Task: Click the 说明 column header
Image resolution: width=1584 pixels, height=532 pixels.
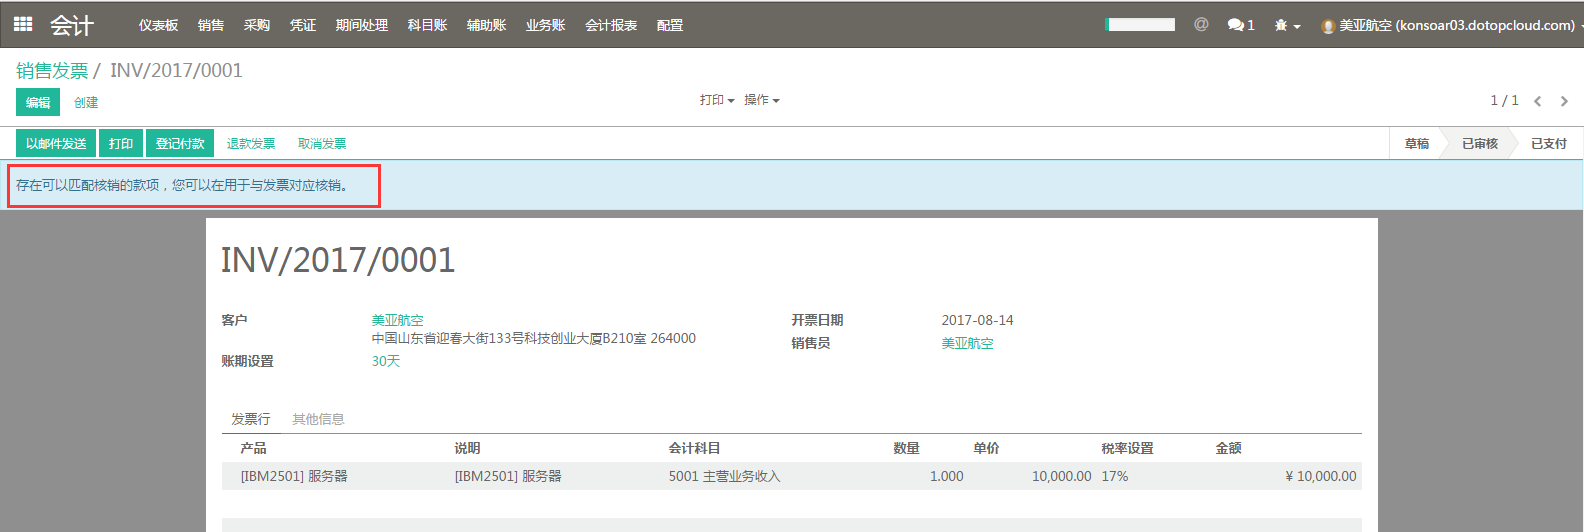Action: [467, 448]
